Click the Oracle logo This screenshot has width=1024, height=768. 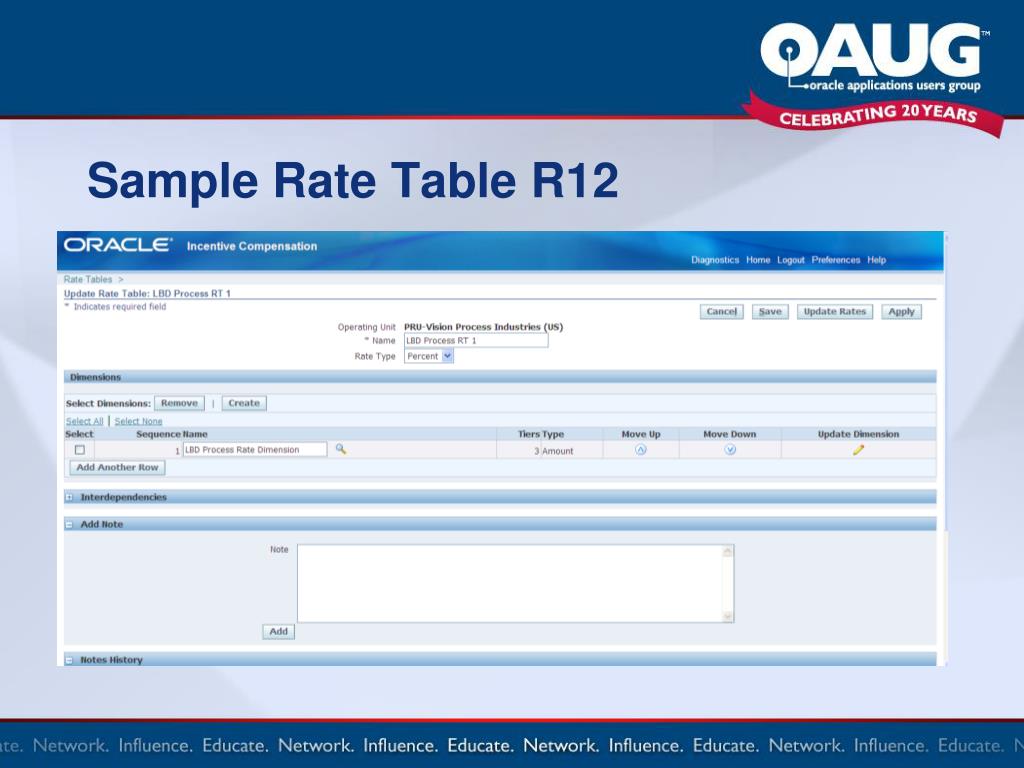(118, 246)
